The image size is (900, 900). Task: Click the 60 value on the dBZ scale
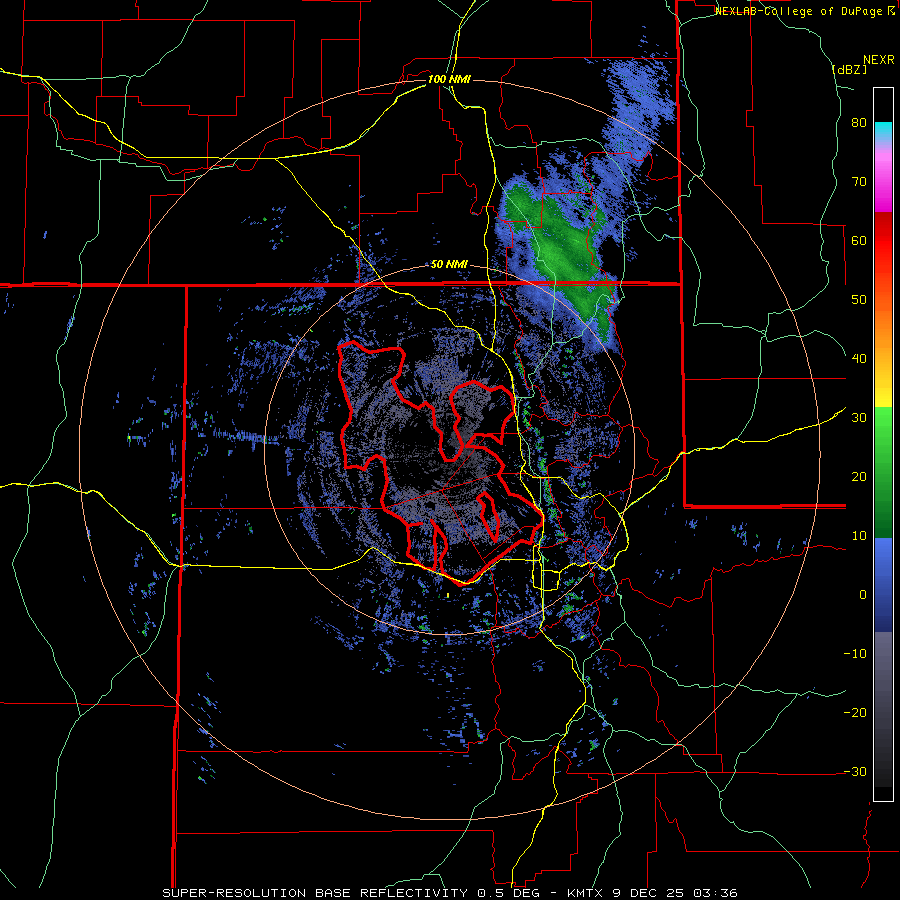[x=859, y=240]
